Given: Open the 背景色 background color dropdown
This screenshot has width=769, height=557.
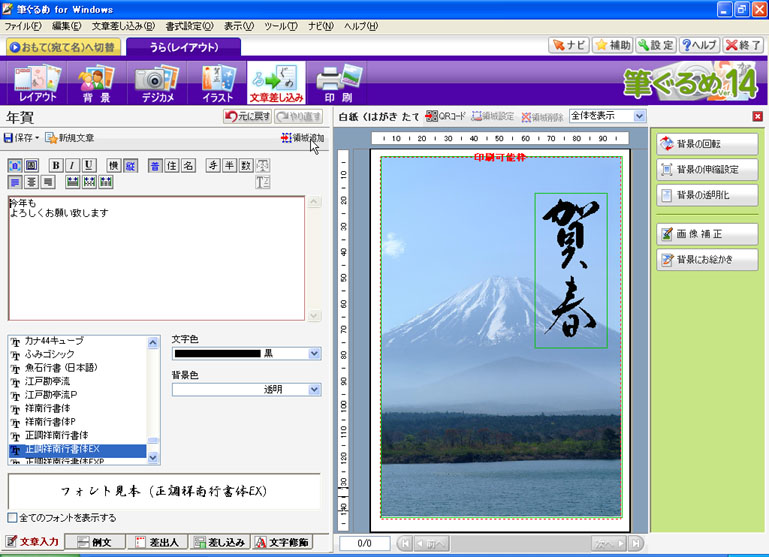Looking at the screenshot, I should (x=314, y=389).
